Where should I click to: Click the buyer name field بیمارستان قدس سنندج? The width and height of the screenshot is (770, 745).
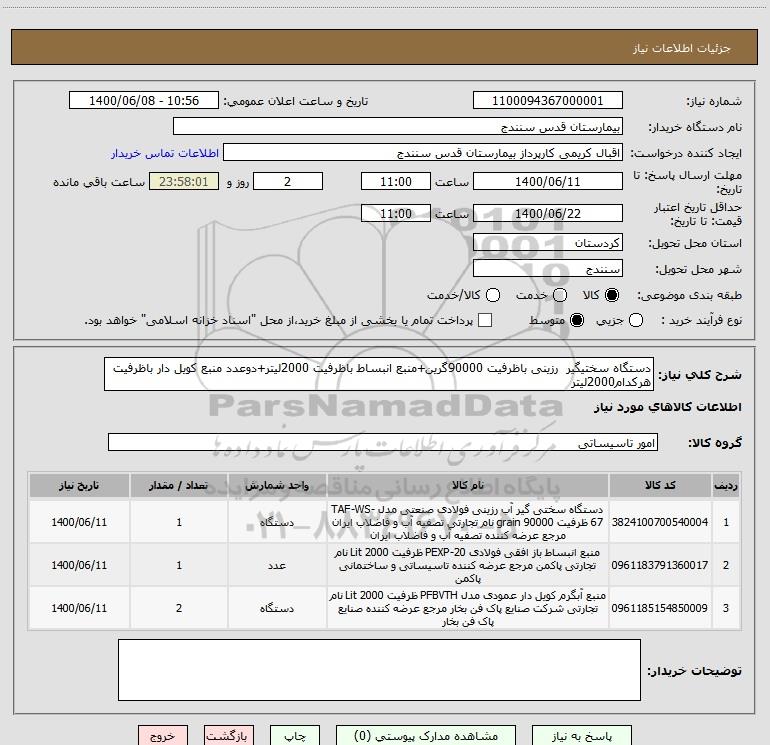click(x=398, y=127)
